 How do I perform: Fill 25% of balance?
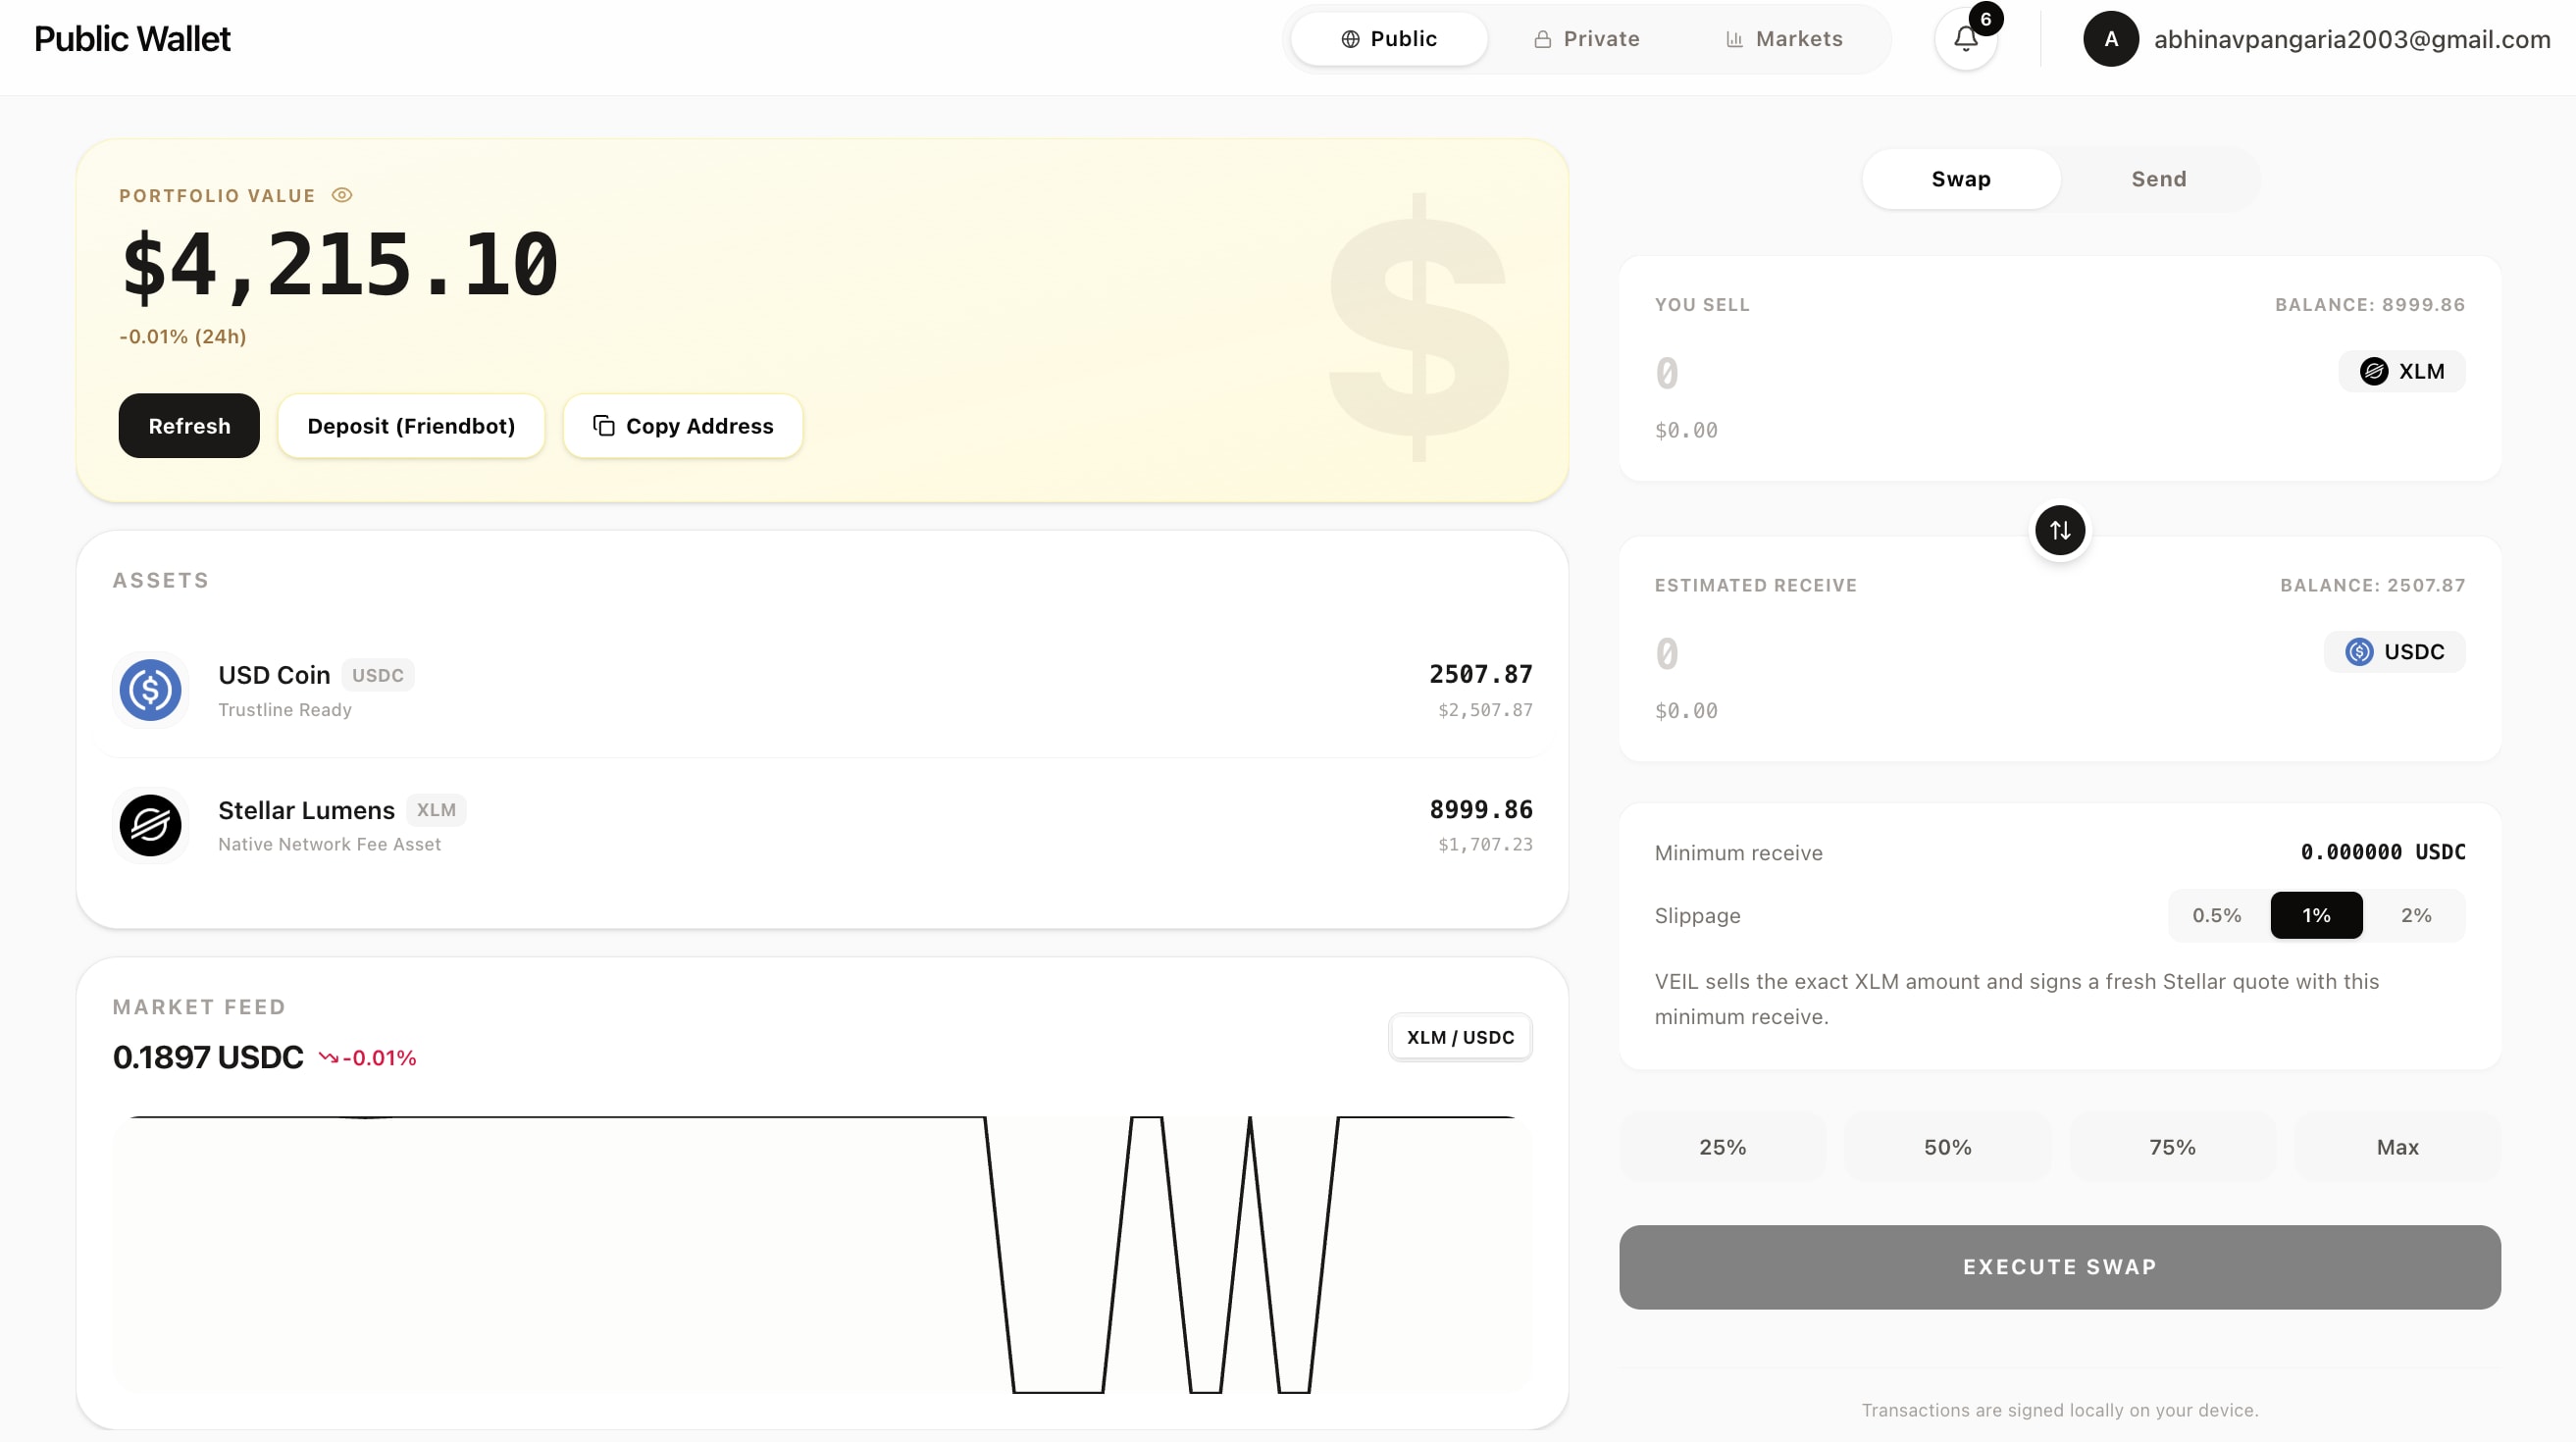point(1722,1147)
